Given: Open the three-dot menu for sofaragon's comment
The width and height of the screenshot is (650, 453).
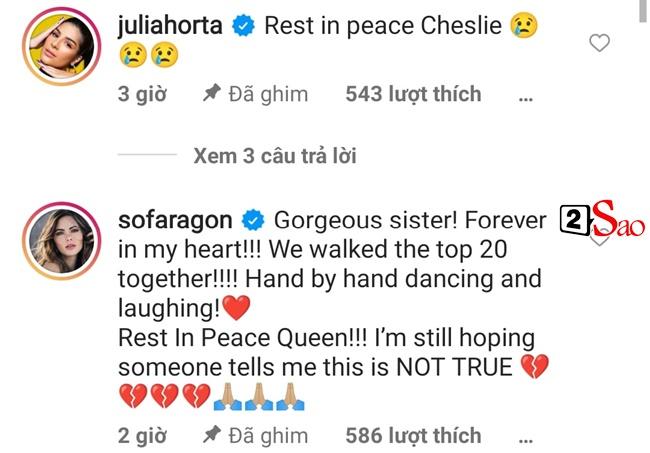Looking at the screenshot, I should tap(526, 440).
